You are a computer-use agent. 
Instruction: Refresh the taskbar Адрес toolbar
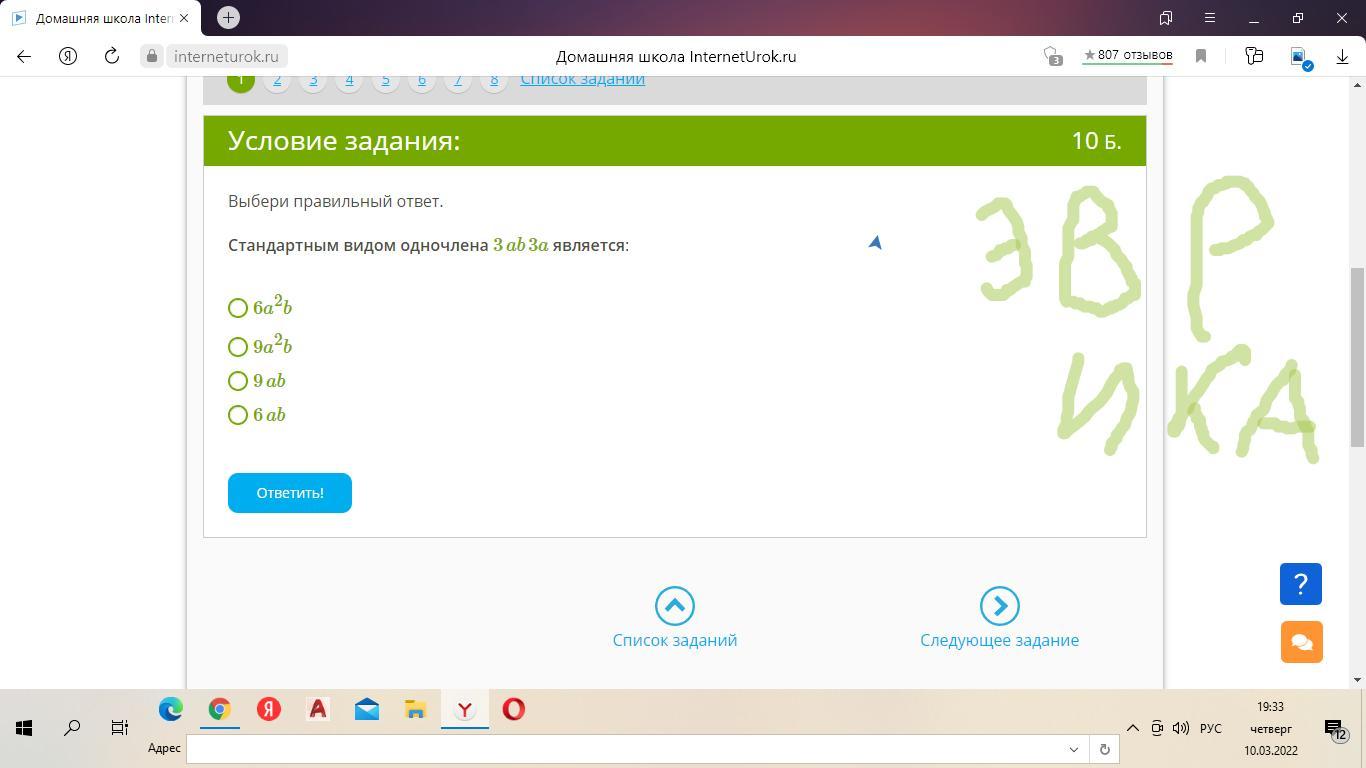(x=1105, y=749)
